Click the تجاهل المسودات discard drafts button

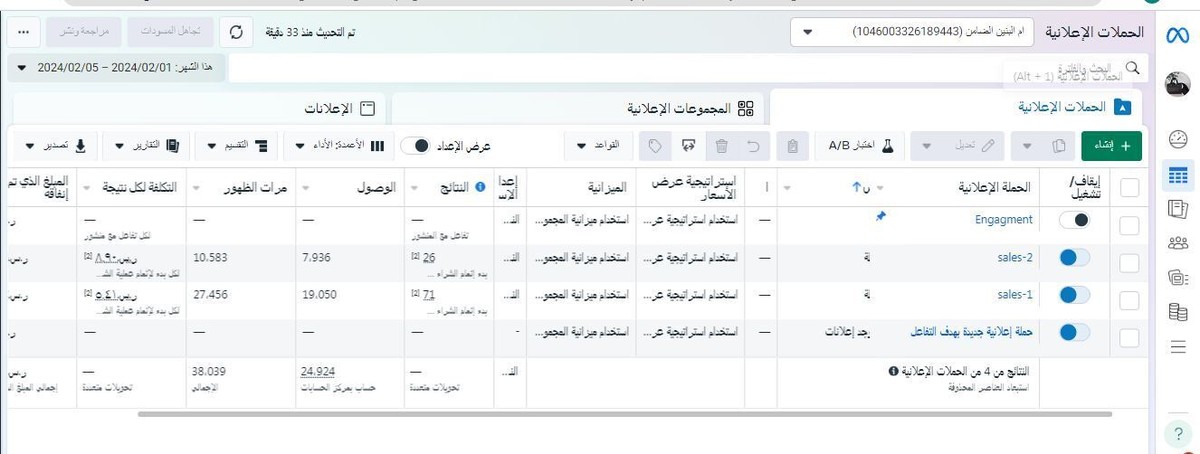click(171, 33)
